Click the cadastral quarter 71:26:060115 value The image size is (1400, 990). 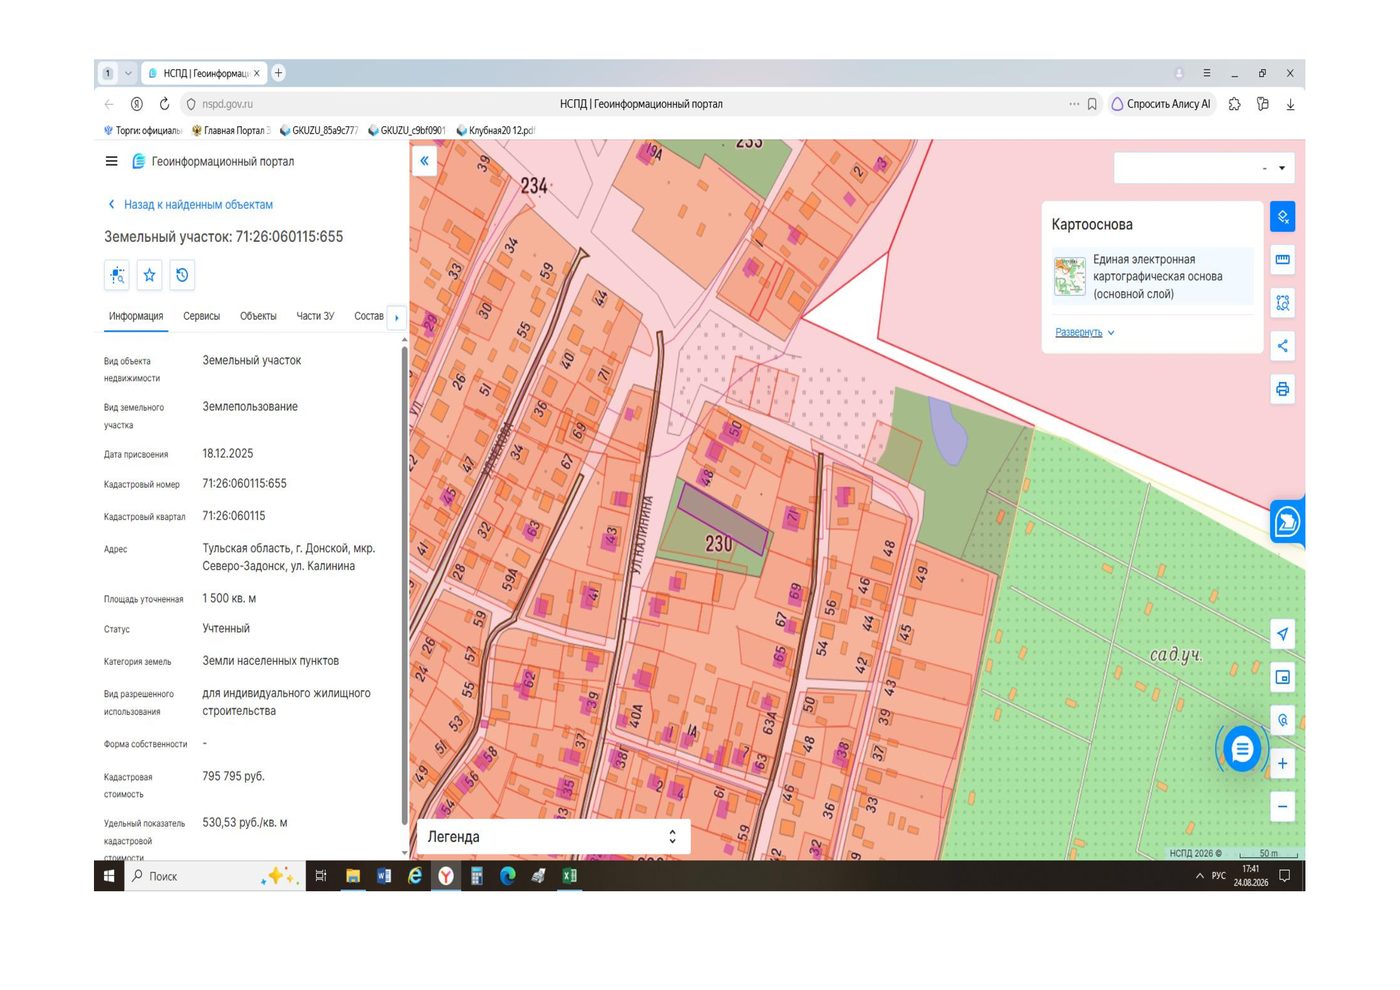[x=234, y=516]
